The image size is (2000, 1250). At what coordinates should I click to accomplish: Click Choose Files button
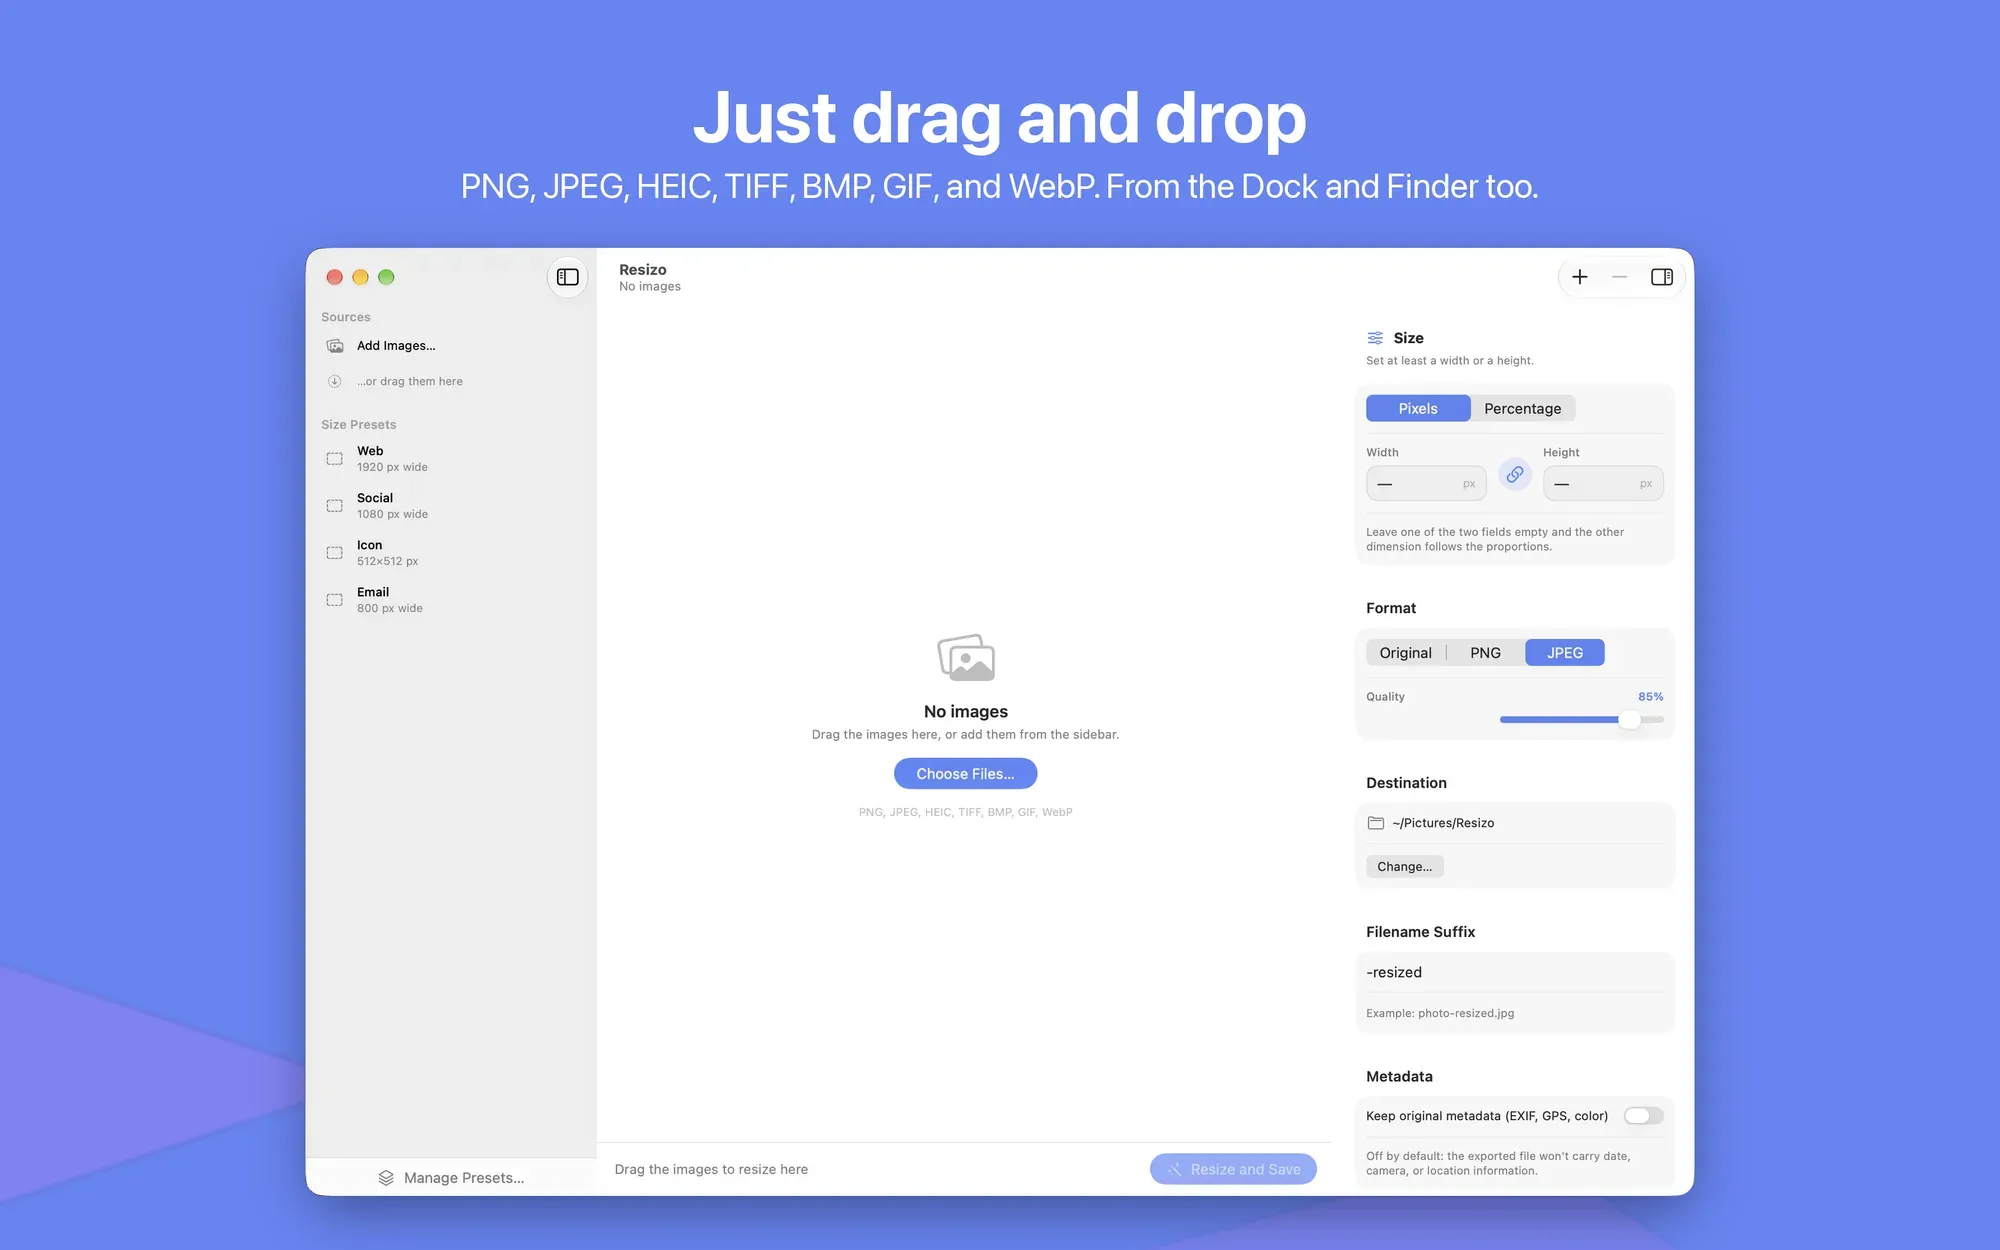(965, 774)
